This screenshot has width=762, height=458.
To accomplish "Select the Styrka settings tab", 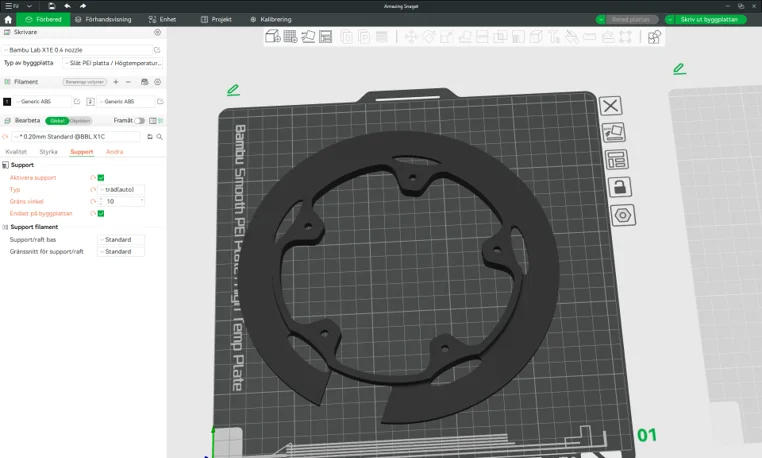I will [x=48, y=152].
